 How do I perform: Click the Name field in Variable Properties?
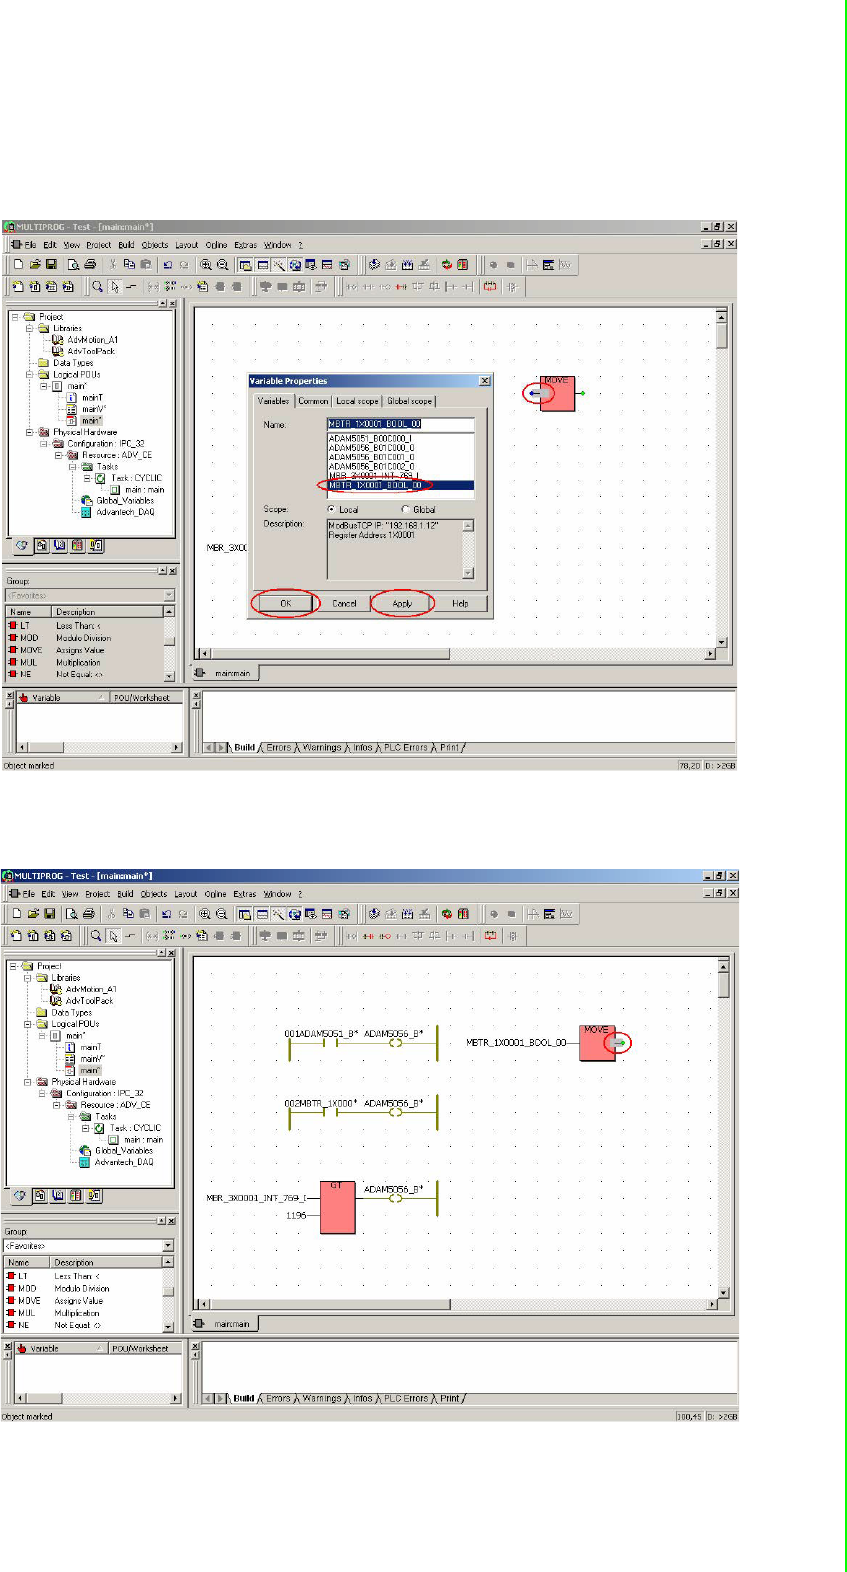[400, 424]
